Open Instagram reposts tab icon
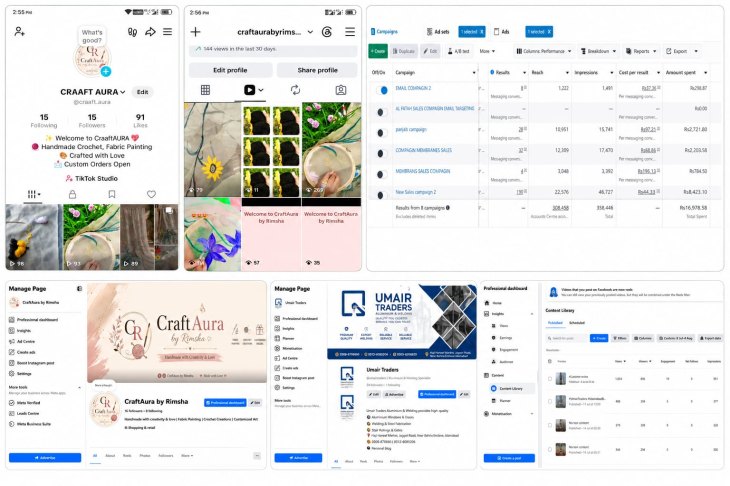730x486 pixels. (295, 90)
